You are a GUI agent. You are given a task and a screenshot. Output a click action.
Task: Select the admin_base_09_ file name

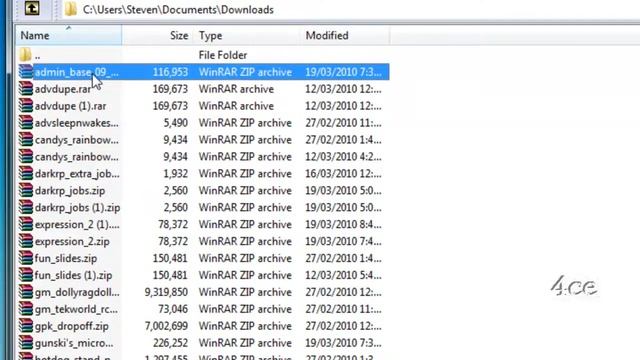pyautogui.click(x=77, y=72)
